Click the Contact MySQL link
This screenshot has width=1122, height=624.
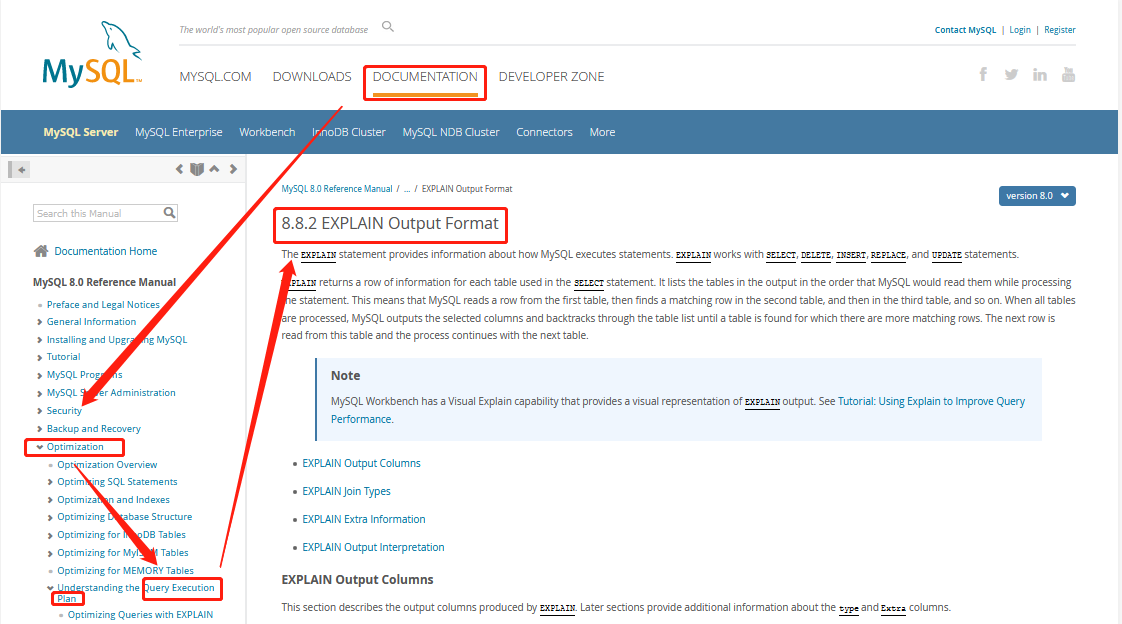[965, 30]
